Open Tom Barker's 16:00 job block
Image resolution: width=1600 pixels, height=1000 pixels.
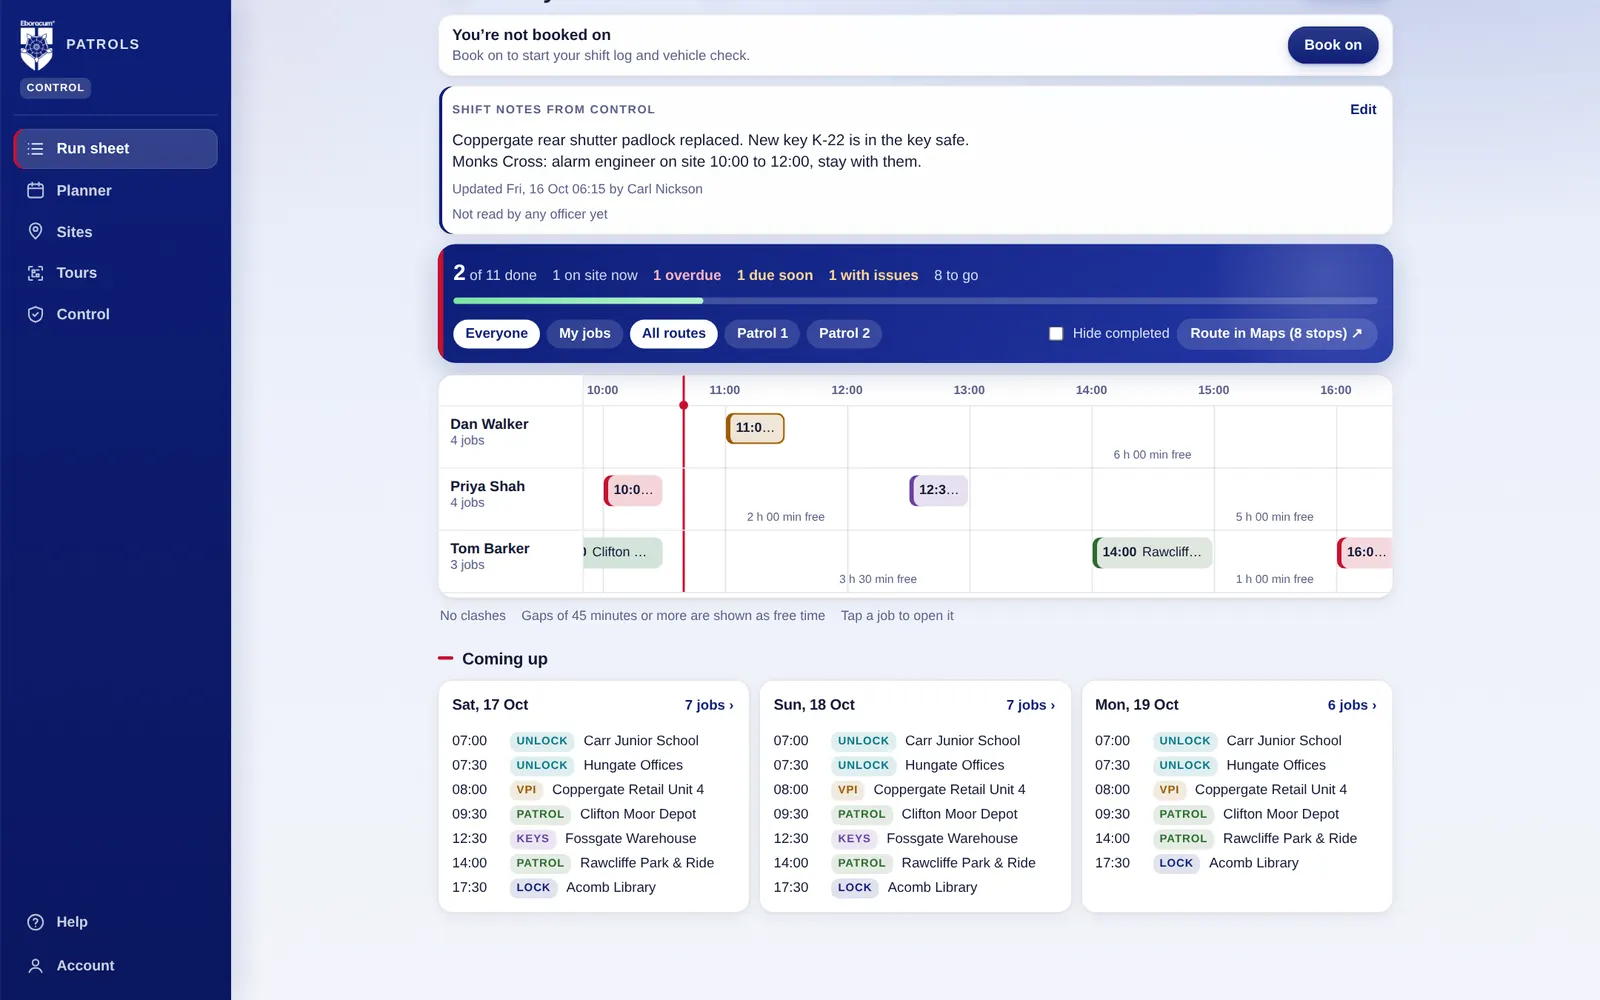point(1364,552)
